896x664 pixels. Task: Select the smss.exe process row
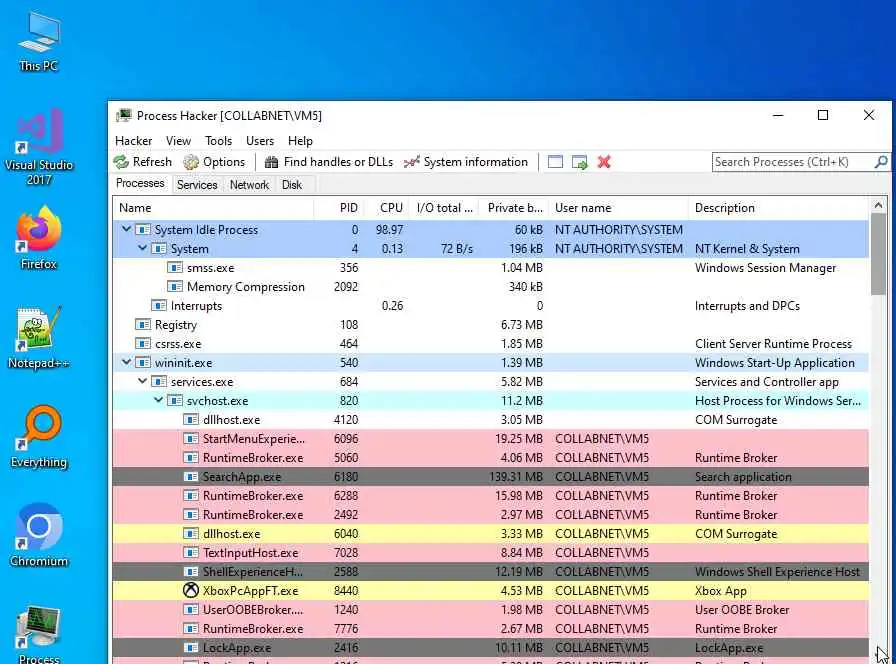click(491, 267)
